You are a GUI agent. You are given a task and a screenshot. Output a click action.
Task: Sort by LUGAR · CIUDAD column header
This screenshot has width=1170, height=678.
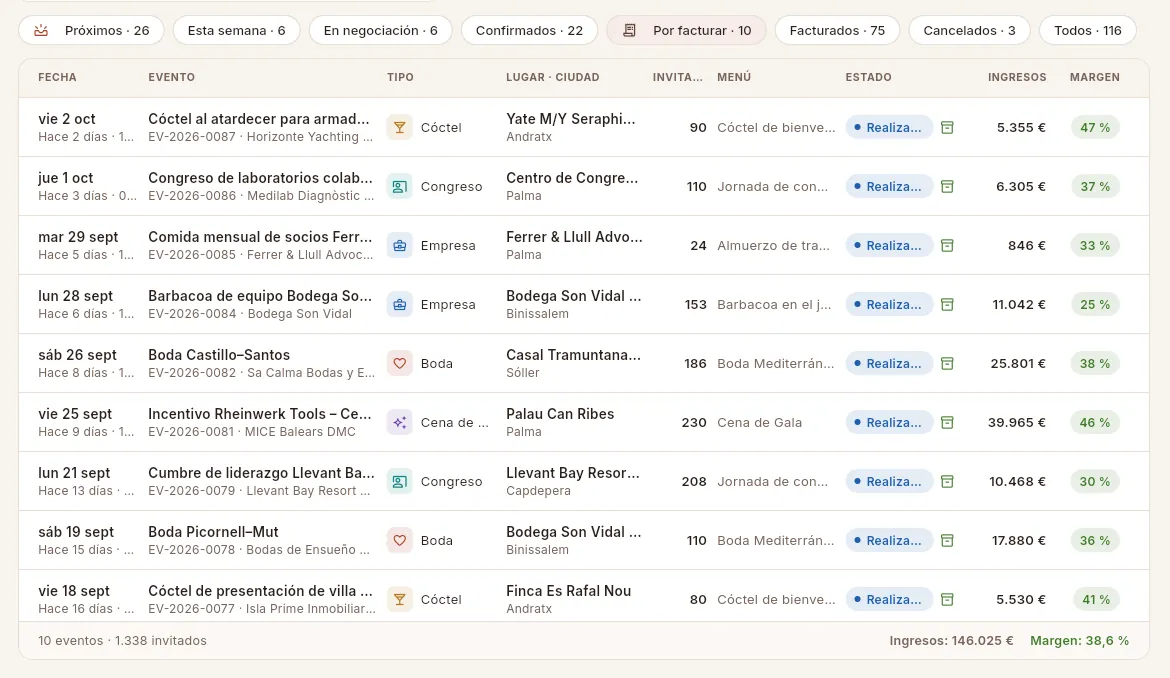pyautogui.click(x=552, y=77)
